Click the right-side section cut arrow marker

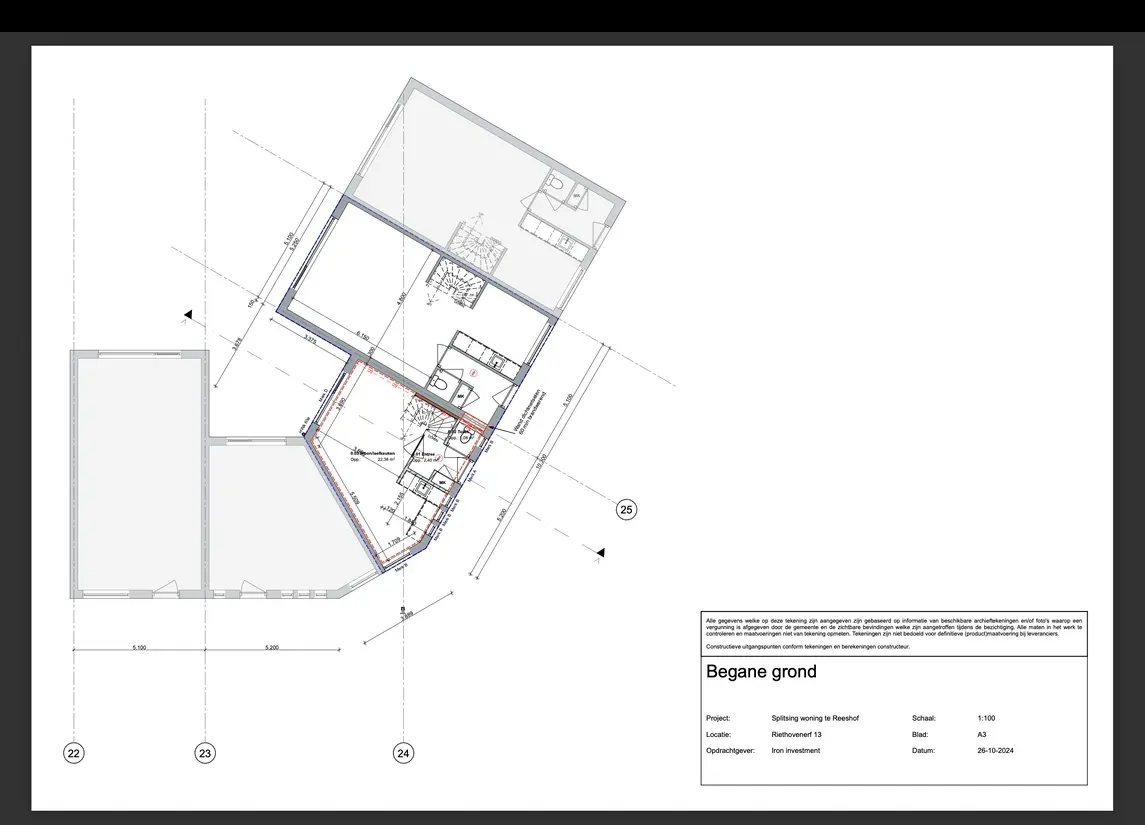point(600,551)
